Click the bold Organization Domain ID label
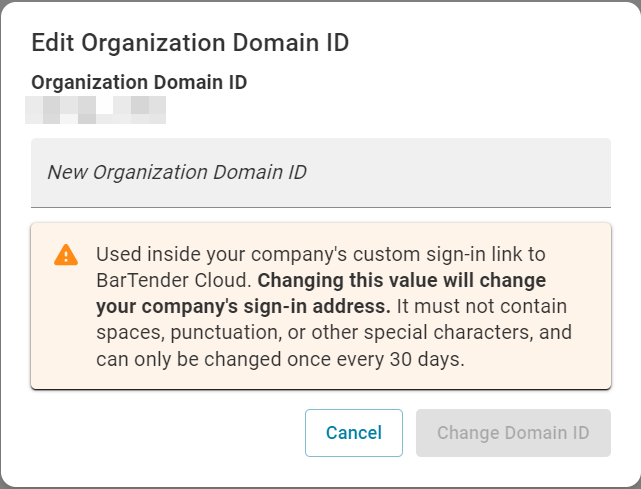The width and height of the screenshot is (641, 489). pos(139,82)
